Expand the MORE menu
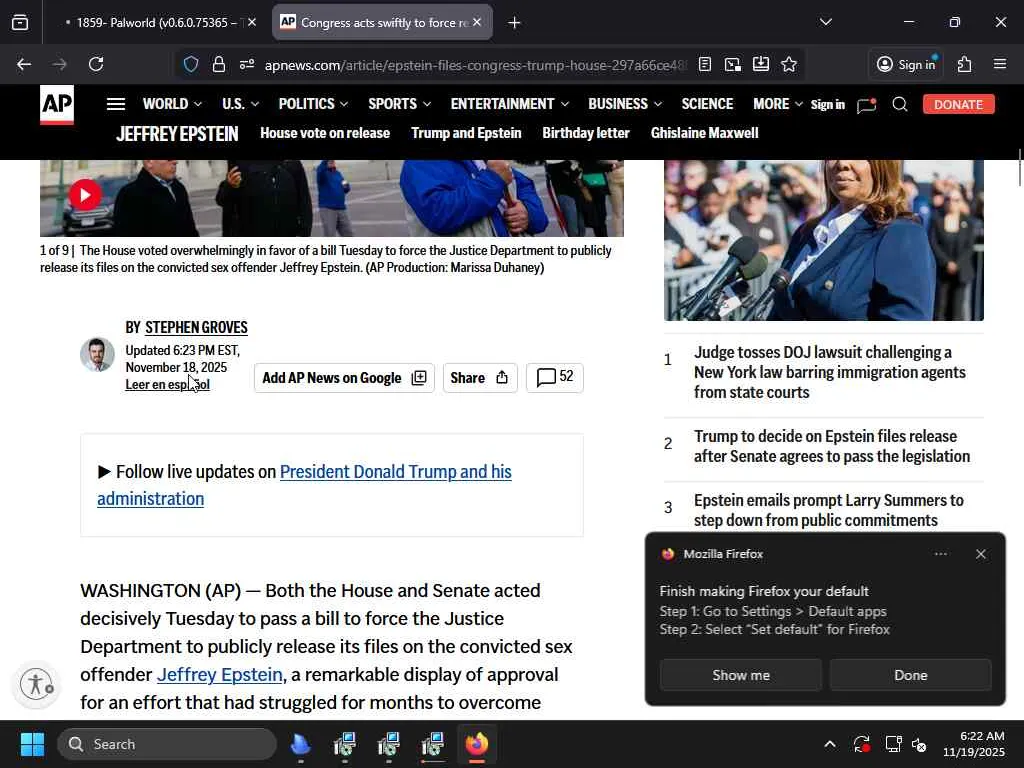 tap(777, 104)
